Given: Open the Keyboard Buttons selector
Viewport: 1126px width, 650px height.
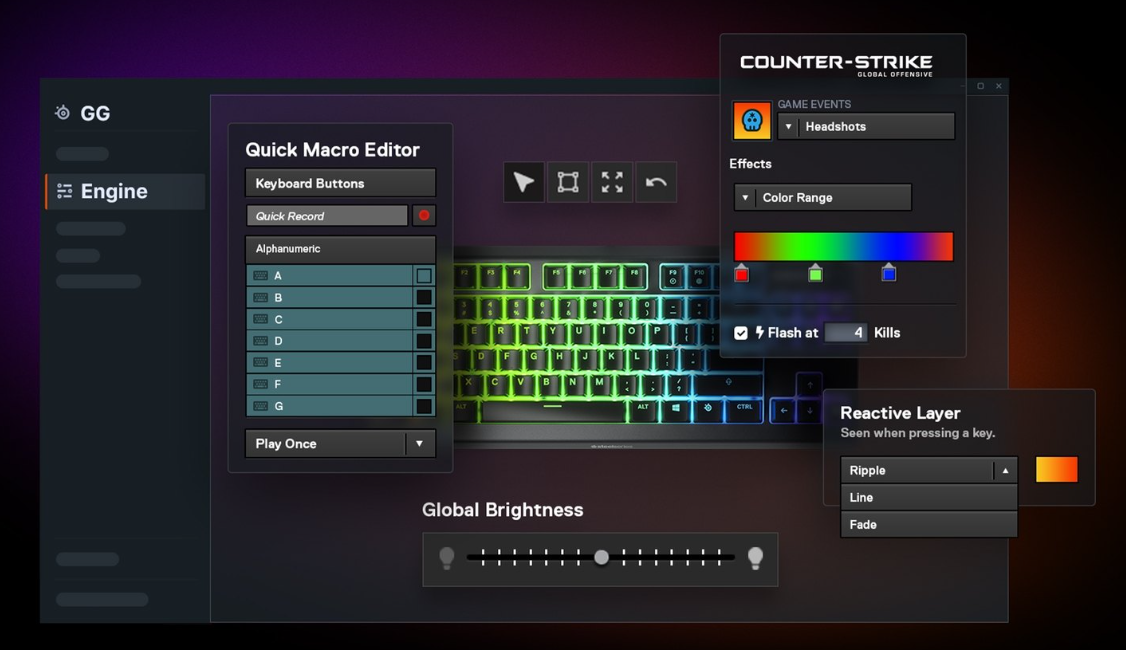Looking at the screenshot, I should click(x=340, y=183).
